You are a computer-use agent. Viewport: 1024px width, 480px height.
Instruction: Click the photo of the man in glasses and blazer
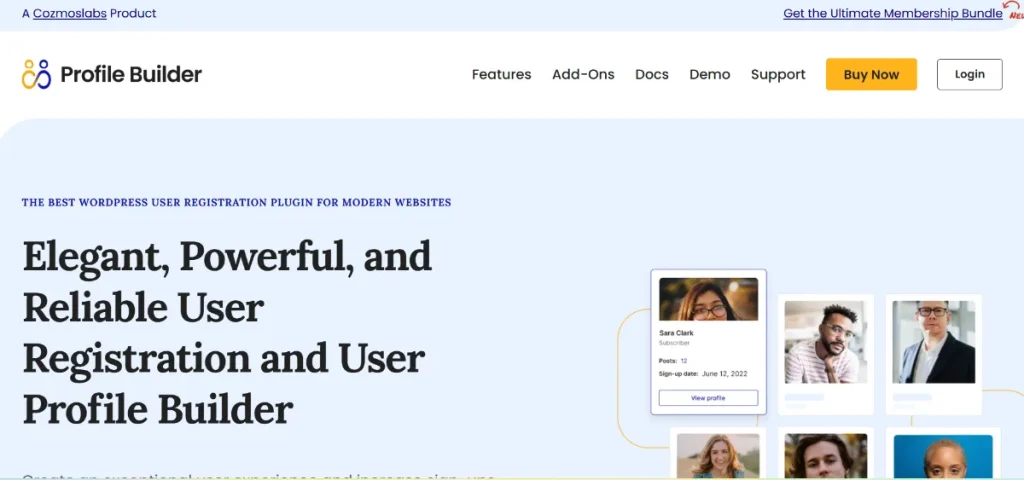(934, 342)
